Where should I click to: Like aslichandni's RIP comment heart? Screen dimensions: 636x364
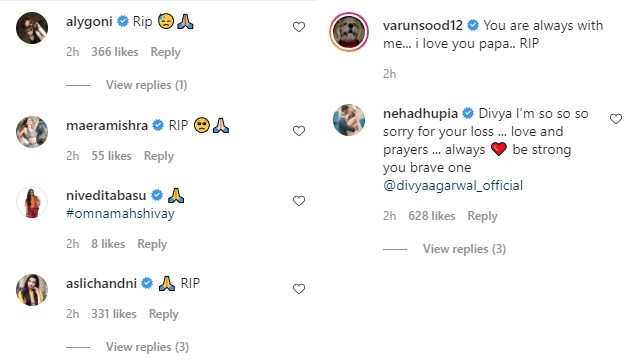pos(299,289)
